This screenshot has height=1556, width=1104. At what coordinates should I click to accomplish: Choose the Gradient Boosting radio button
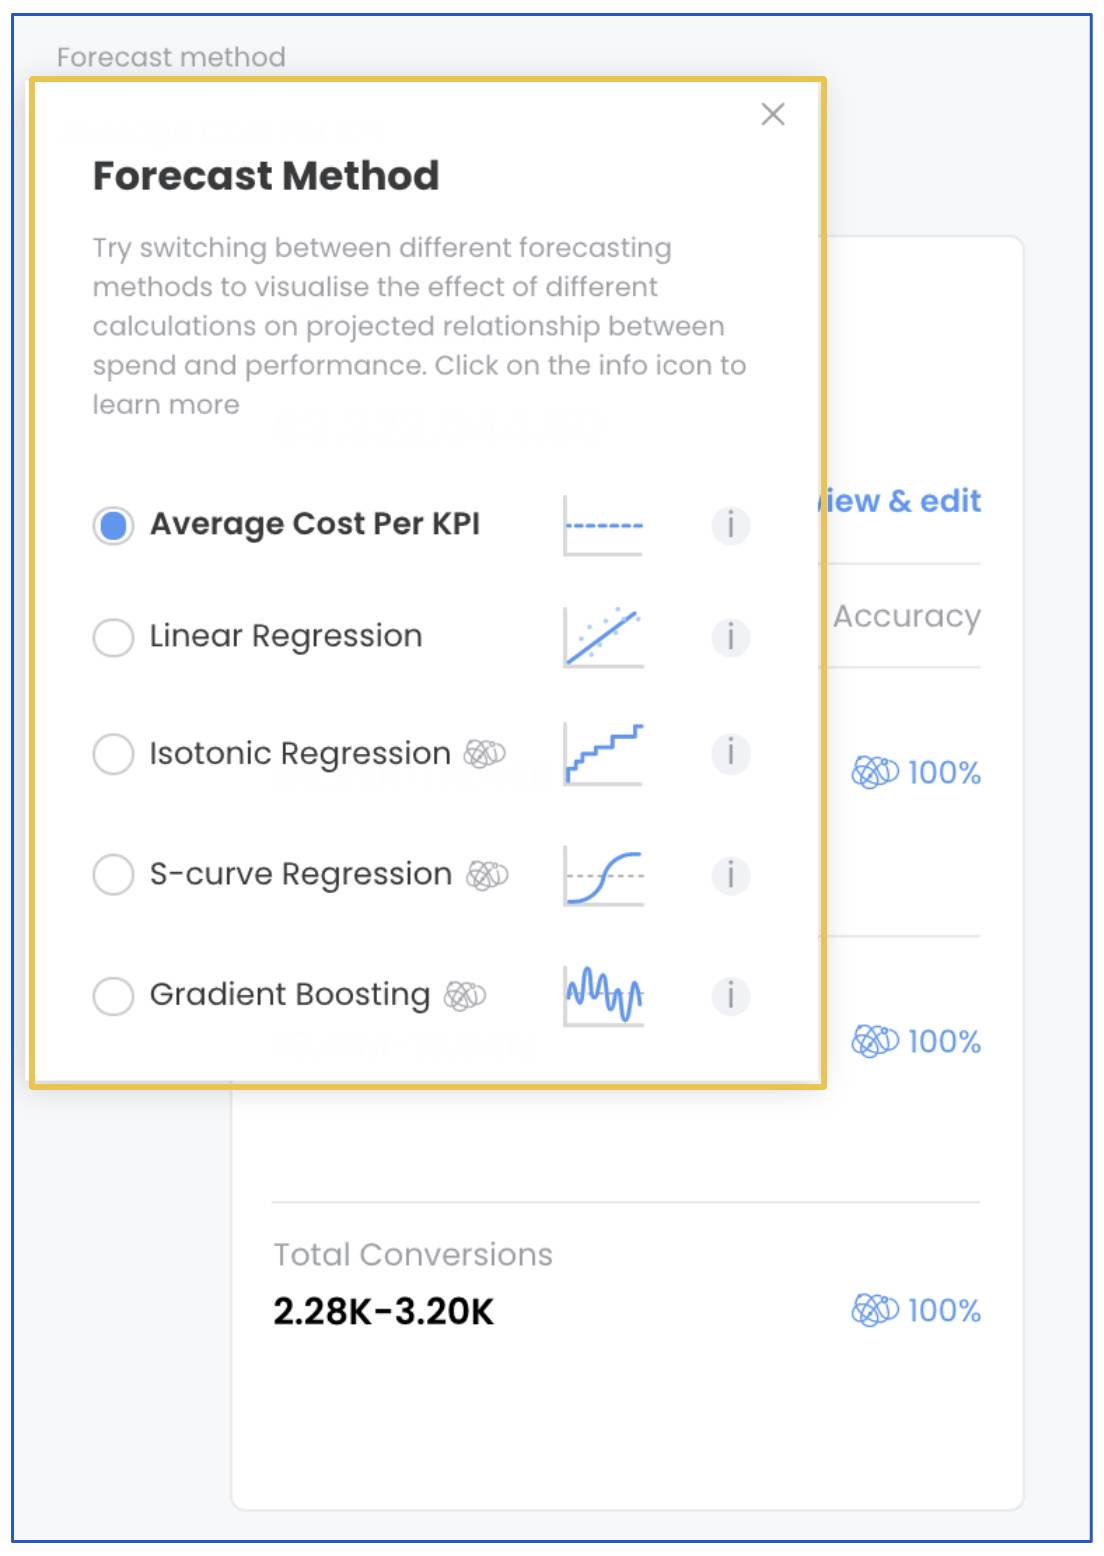tap(113, 996)
